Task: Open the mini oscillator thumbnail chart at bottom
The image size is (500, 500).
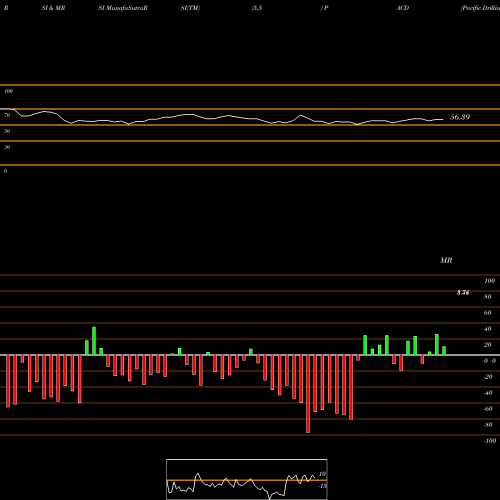Action: 247,479
